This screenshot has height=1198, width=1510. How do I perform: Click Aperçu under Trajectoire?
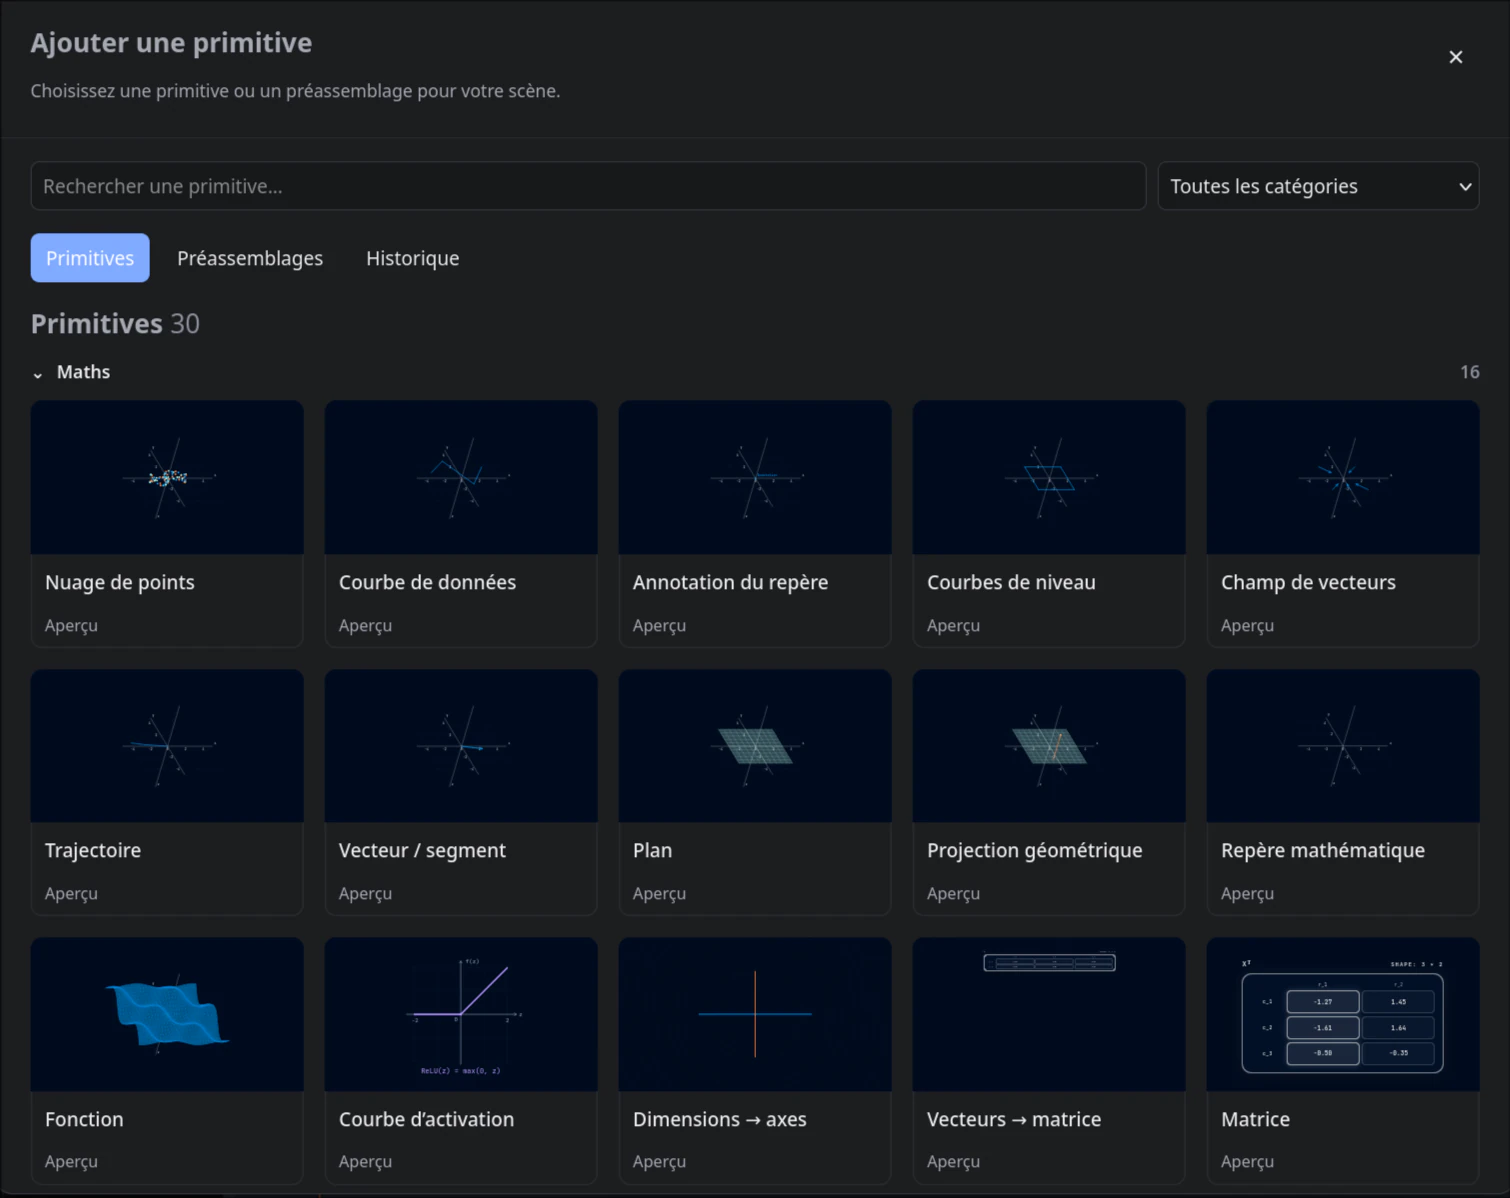pyautogui.click(x=71, y=893)
